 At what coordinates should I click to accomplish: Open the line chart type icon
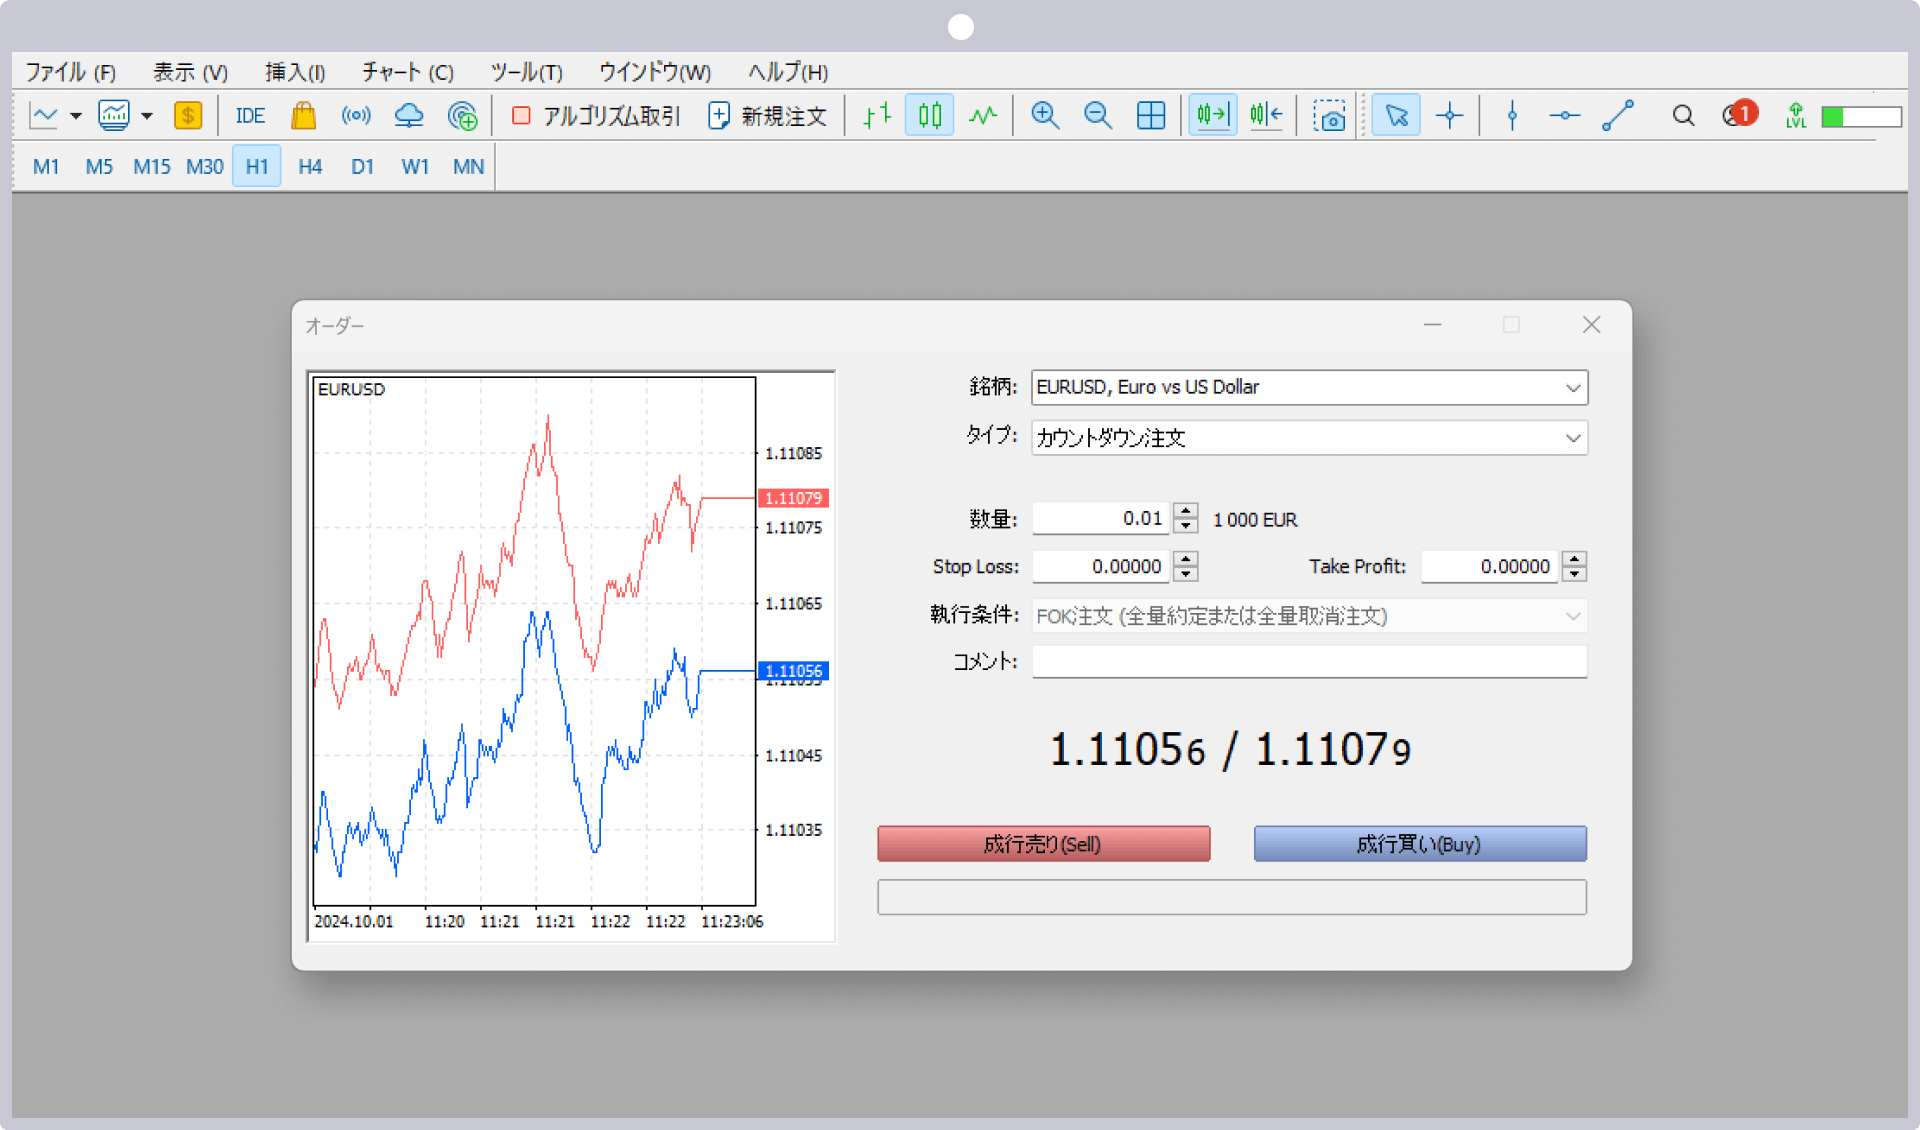44,116
